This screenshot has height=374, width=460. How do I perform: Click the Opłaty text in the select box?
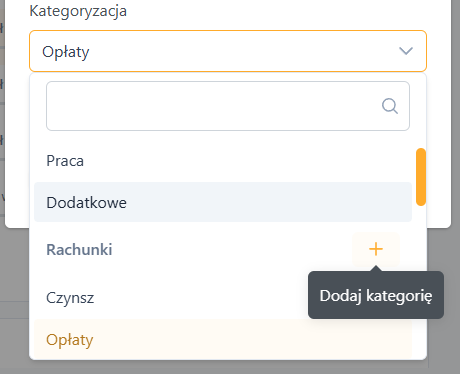tap(66, 52)
